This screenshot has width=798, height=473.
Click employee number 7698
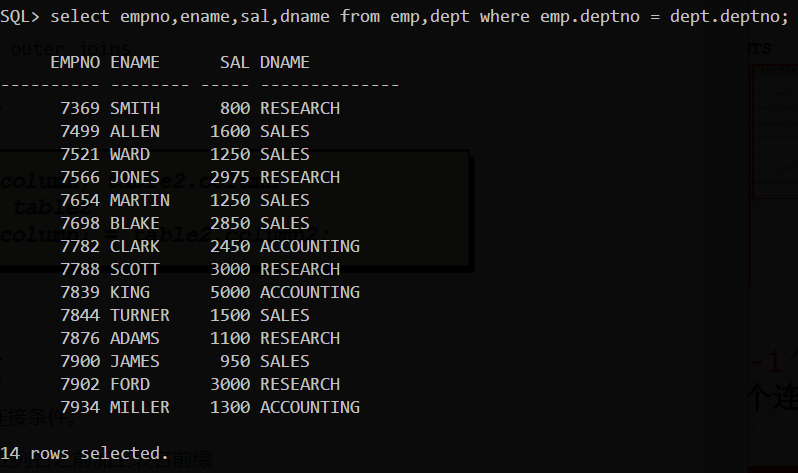coord(80,223)
